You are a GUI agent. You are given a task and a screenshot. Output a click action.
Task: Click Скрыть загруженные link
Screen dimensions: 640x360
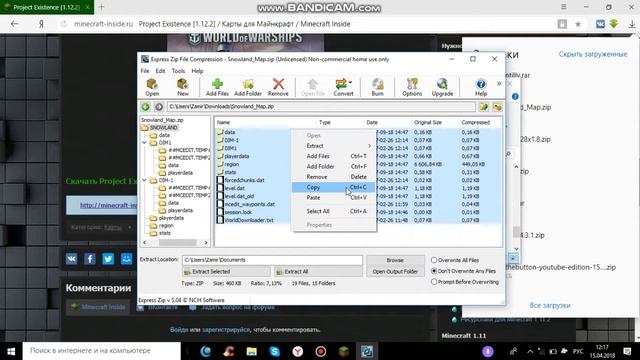tap(593, 54)
